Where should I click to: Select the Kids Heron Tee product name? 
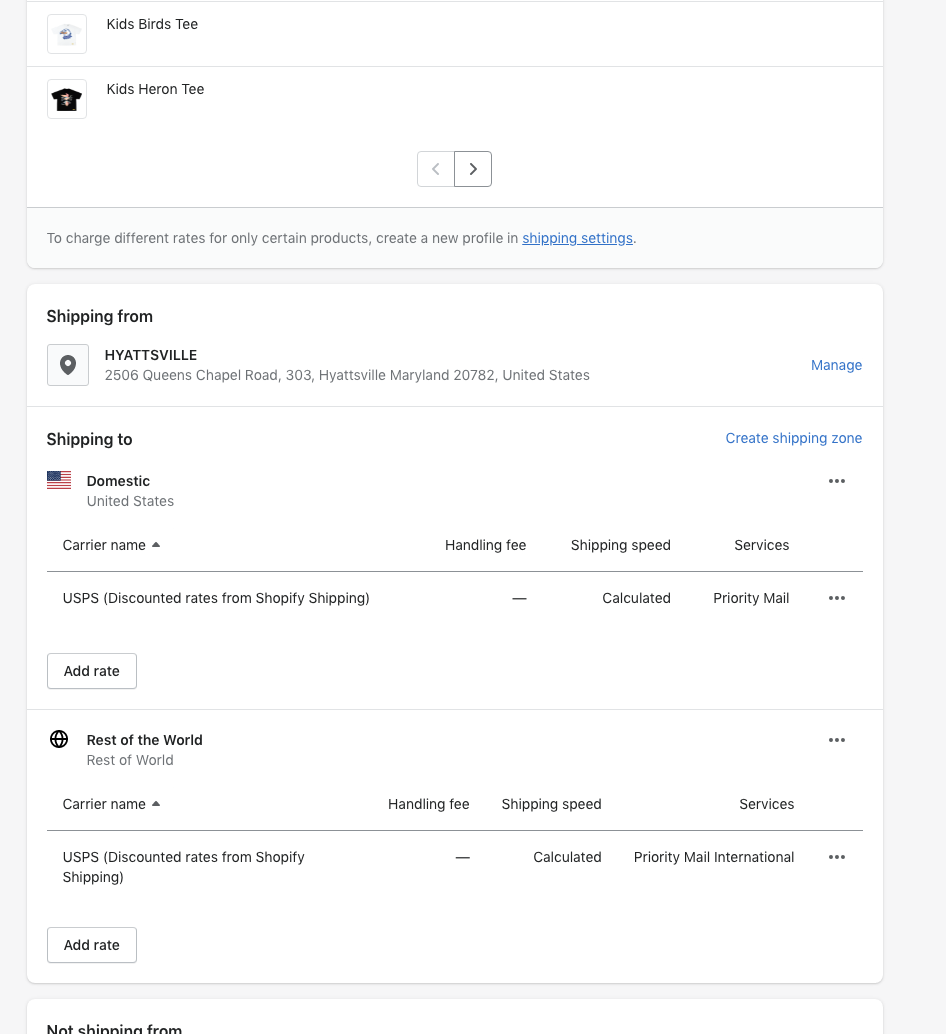155,89
